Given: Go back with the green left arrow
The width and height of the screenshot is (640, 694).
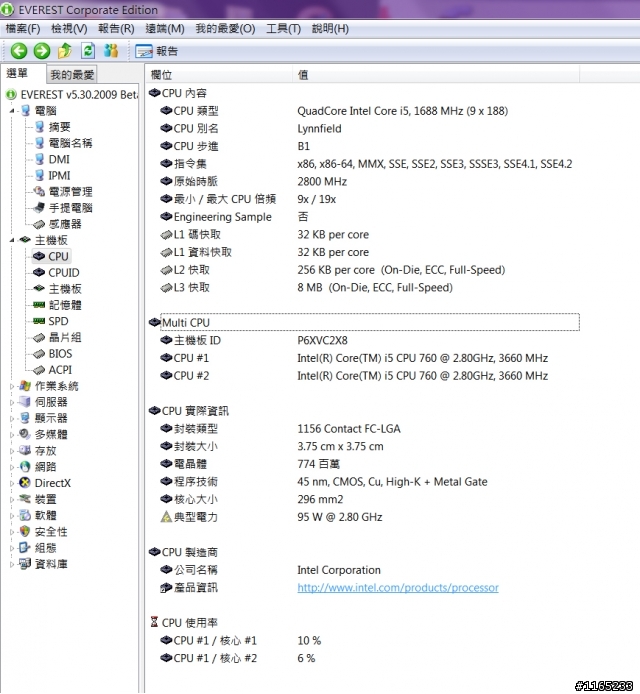Looking at the screenshot, I should [19, 51].
